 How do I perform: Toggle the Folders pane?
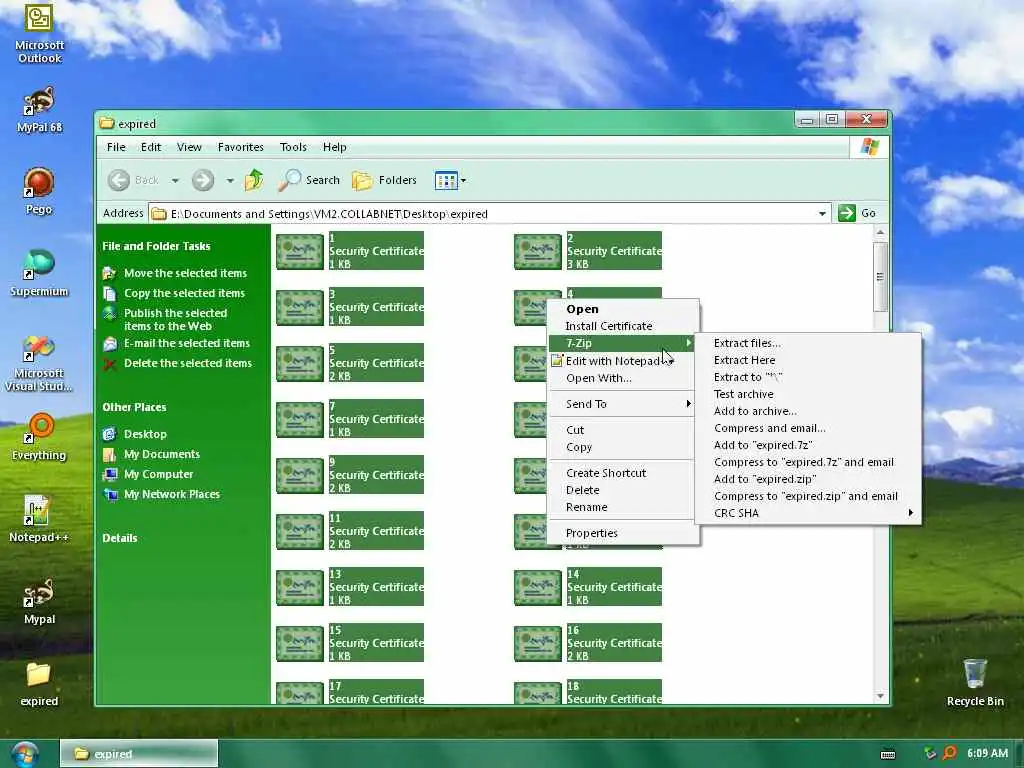[x=385, y=180]
